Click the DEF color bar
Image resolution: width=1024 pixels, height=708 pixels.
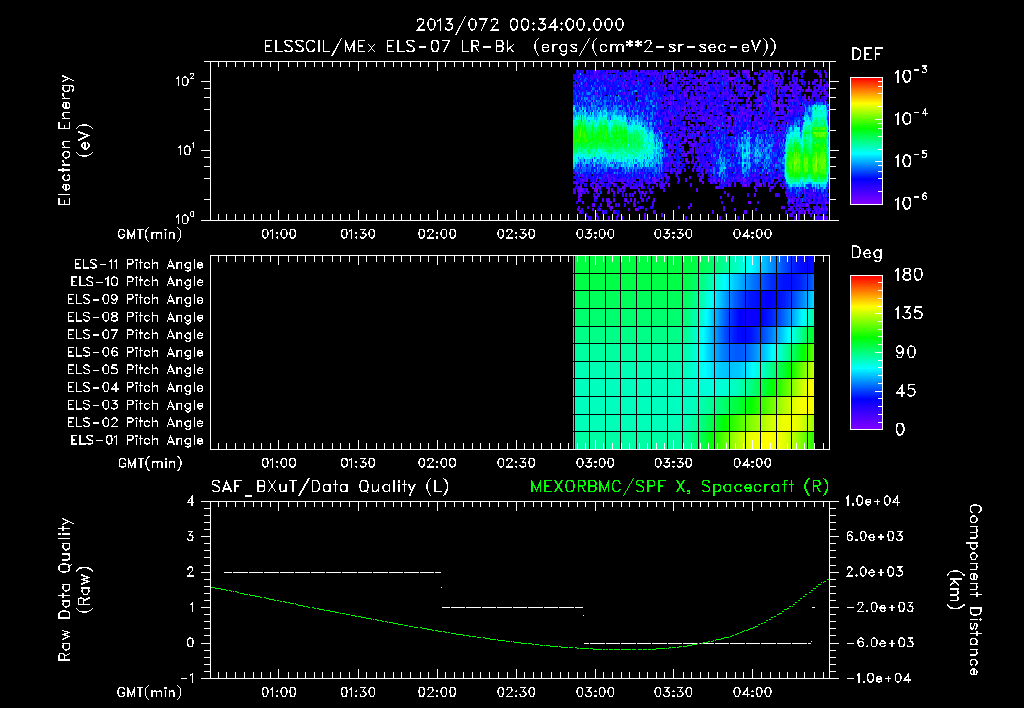pyautogui.click(x=867, y=141)
